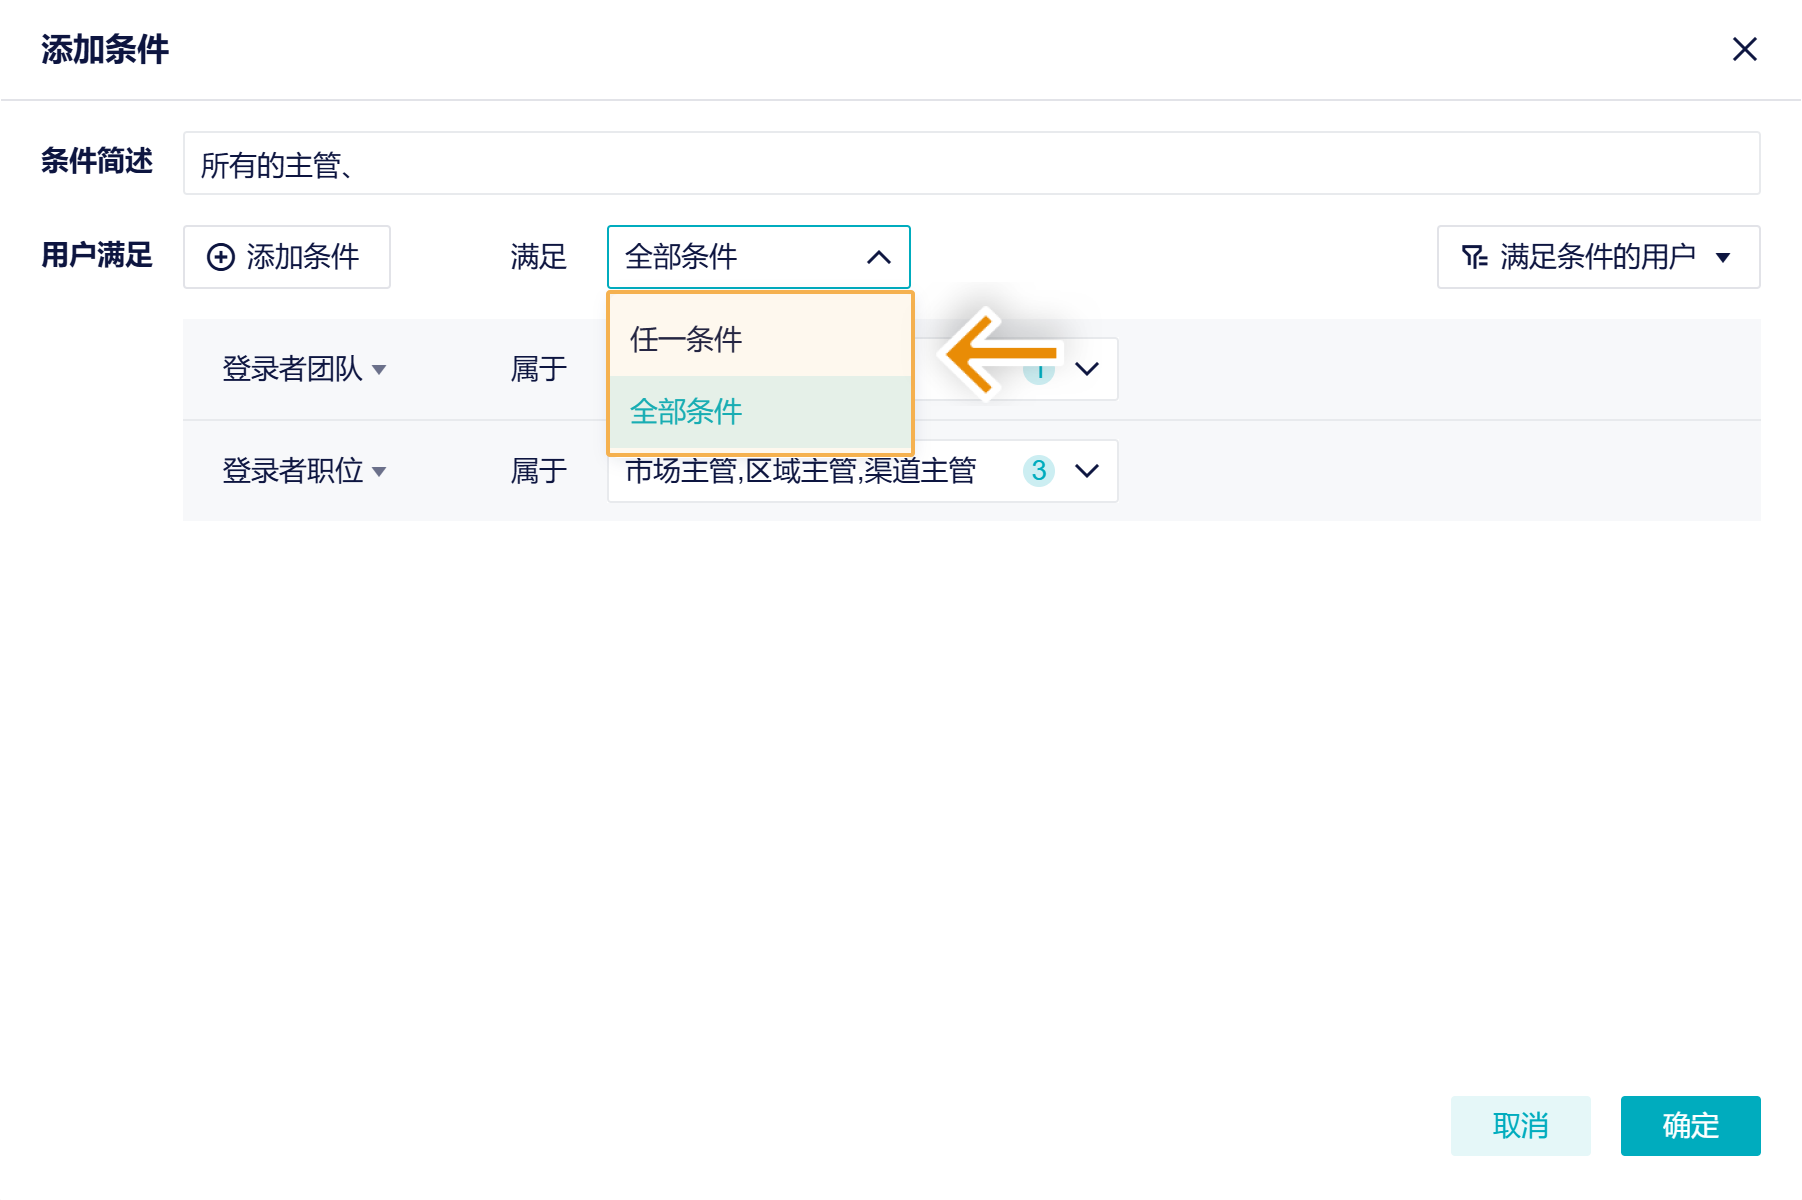Close the 添加条件 dialog
The width and height of the screenshot is (1802, 1200).
[1744, 49]
